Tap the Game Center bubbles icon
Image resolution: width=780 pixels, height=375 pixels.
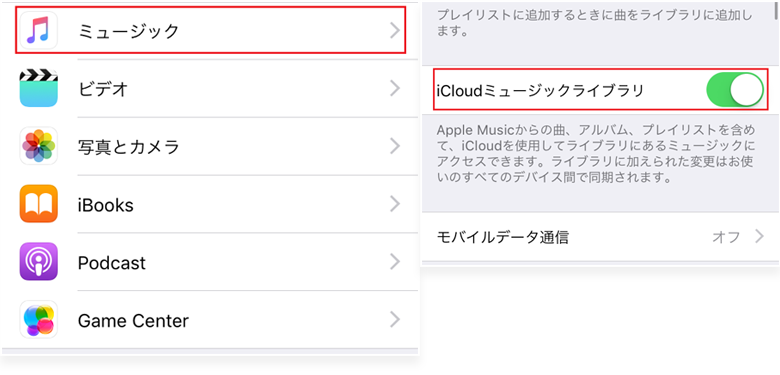tap(39, 320)
